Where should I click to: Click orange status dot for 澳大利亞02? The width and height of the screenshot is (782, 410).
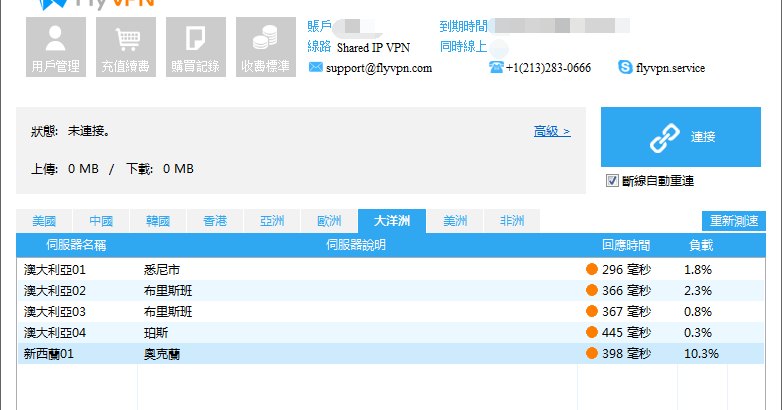tap(592, 290)
